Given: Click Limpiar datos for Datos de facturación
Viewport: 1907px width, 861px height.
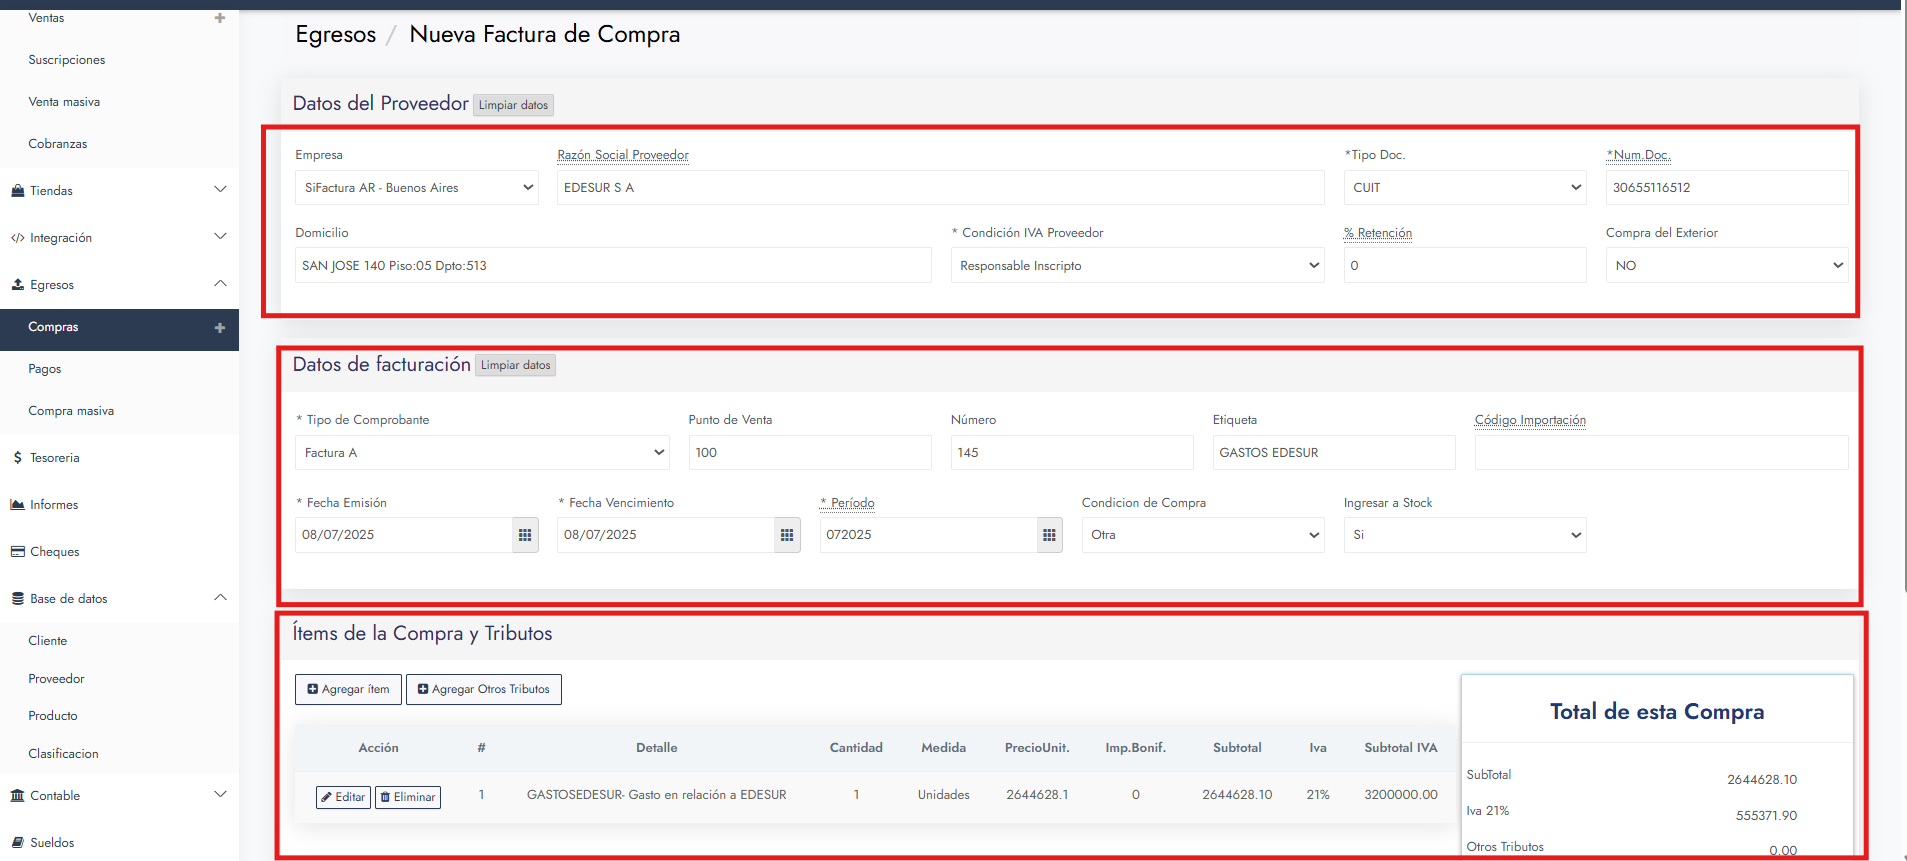Looking at the screenshot, I should (515, 365).
